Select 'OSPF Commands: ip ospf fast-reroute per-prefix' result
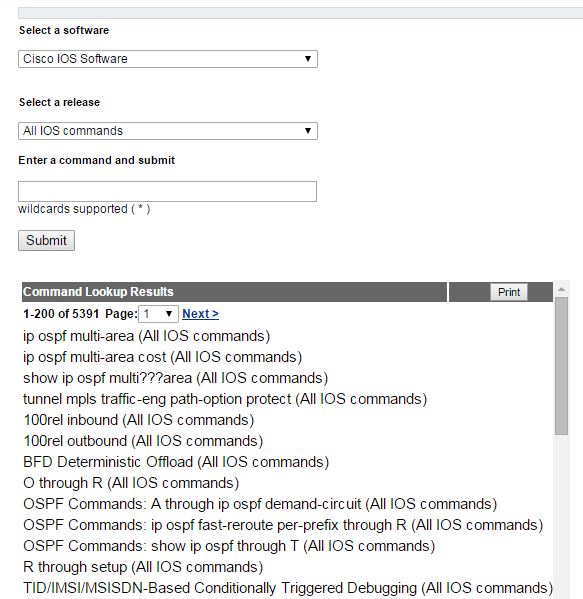The width and height of the screenshot is (583, 599). pyautogui.click(x=283, y=525)
